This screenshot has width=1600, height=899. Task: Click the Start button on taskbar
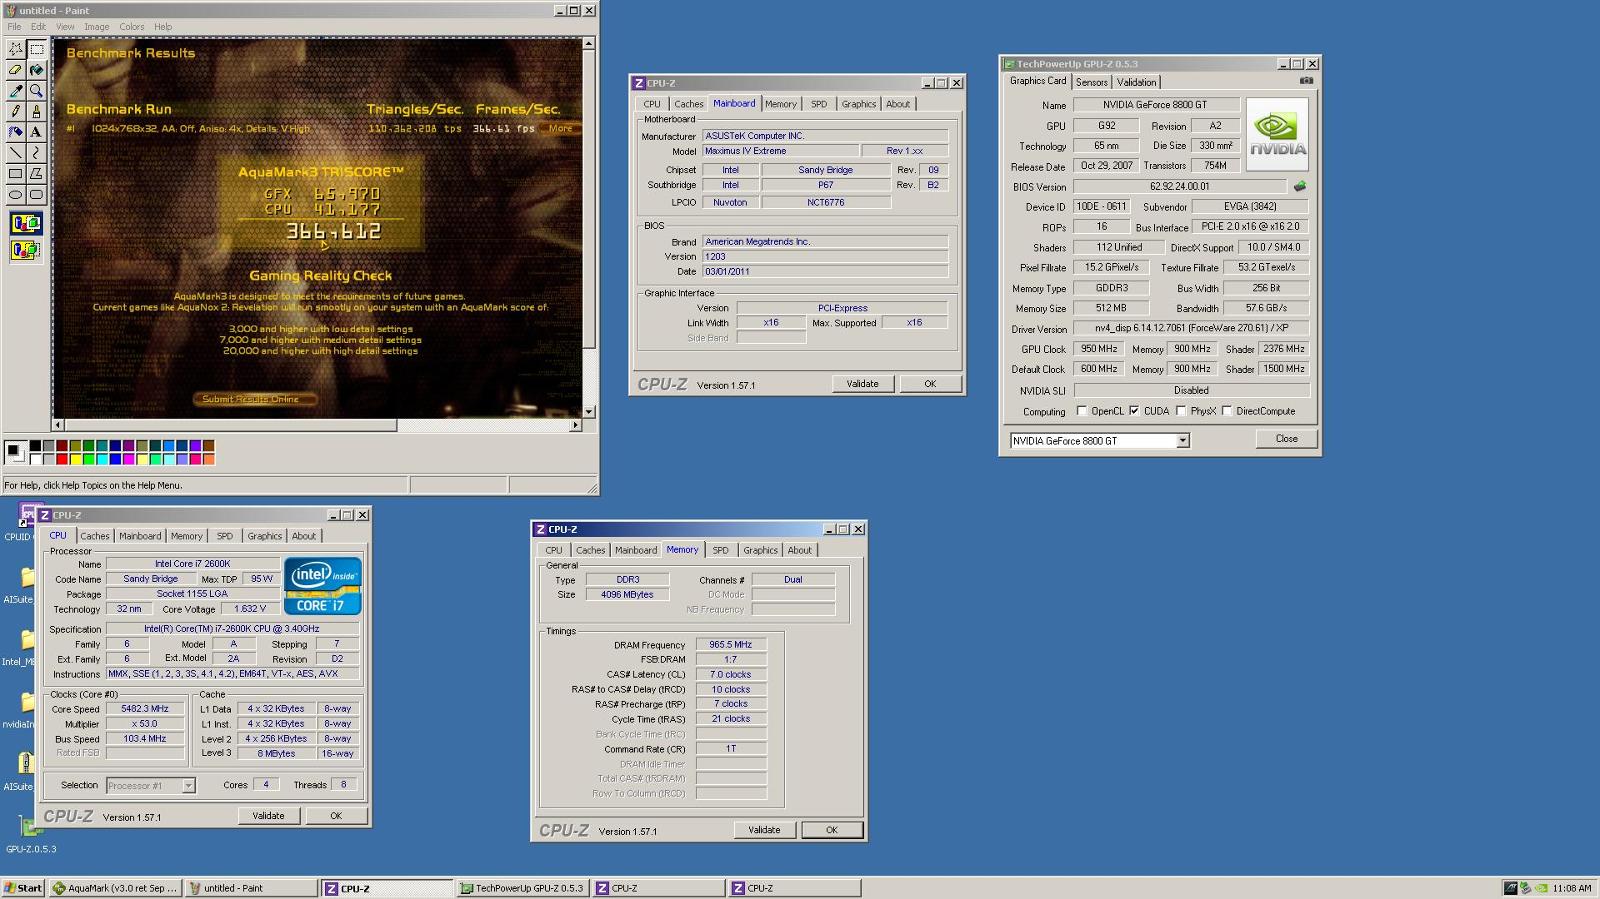(x=23, y=888)
